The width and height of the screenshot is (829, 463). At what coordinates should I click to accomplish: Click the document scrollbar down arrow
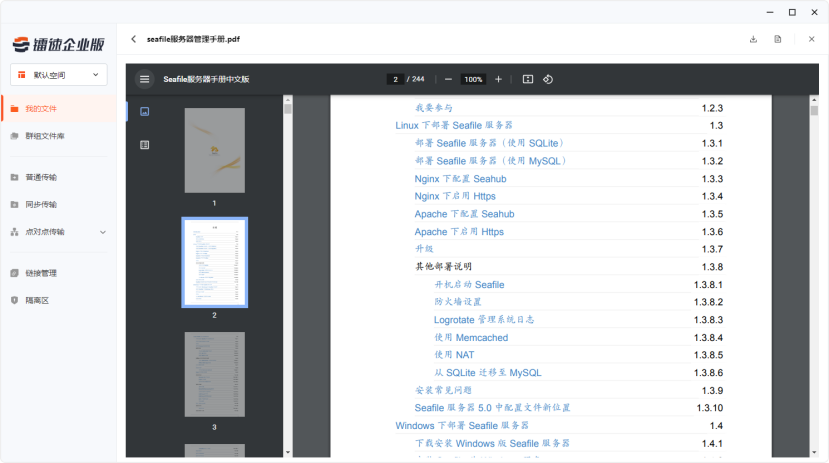[814, 452]
